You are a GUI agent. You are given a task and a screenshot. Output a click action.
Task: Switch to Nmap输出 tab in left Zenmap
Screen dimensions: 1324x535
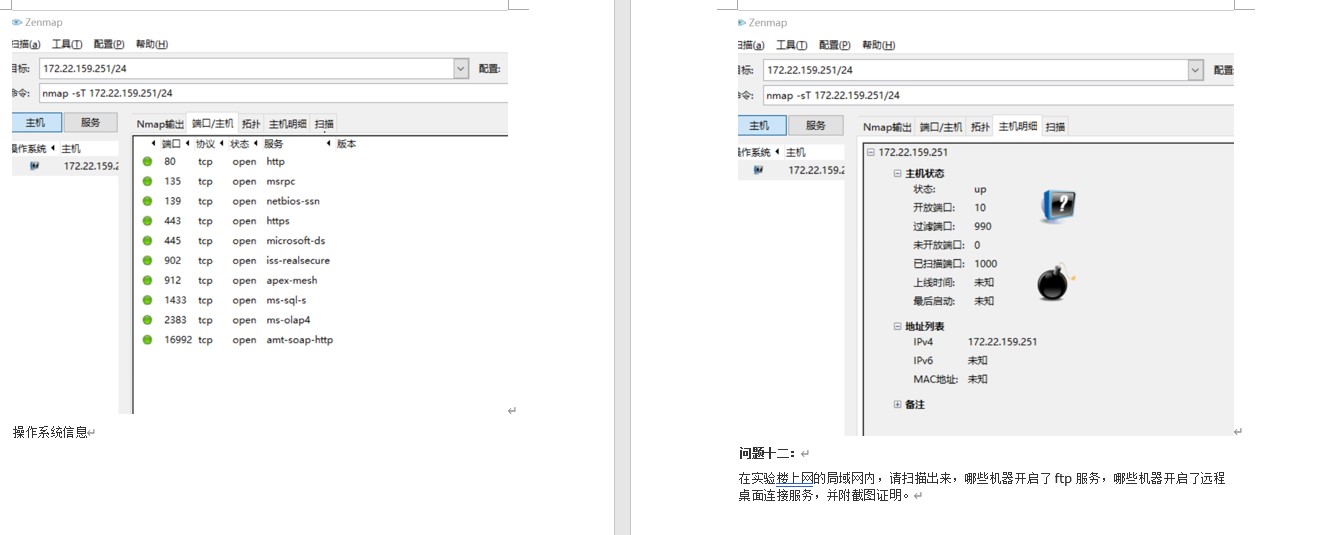160,124
